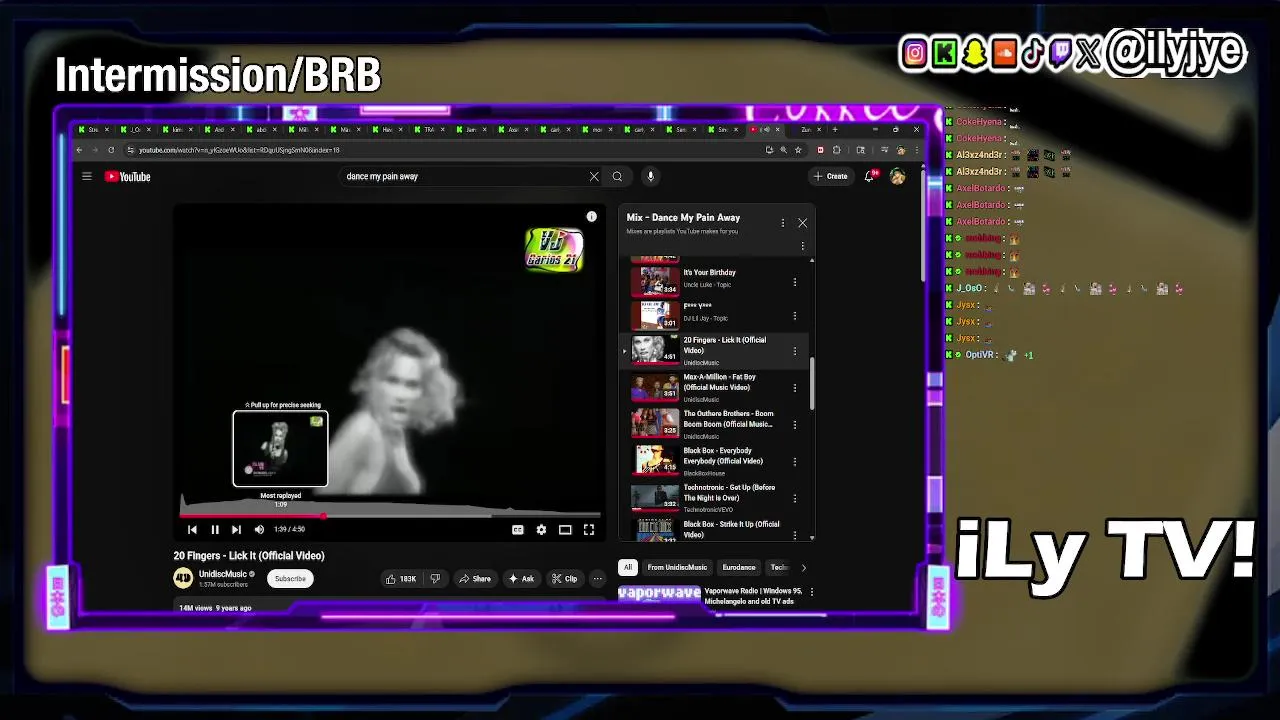Close the Mix playlist panel
The image size is (1280, 720).
point(802,223)
